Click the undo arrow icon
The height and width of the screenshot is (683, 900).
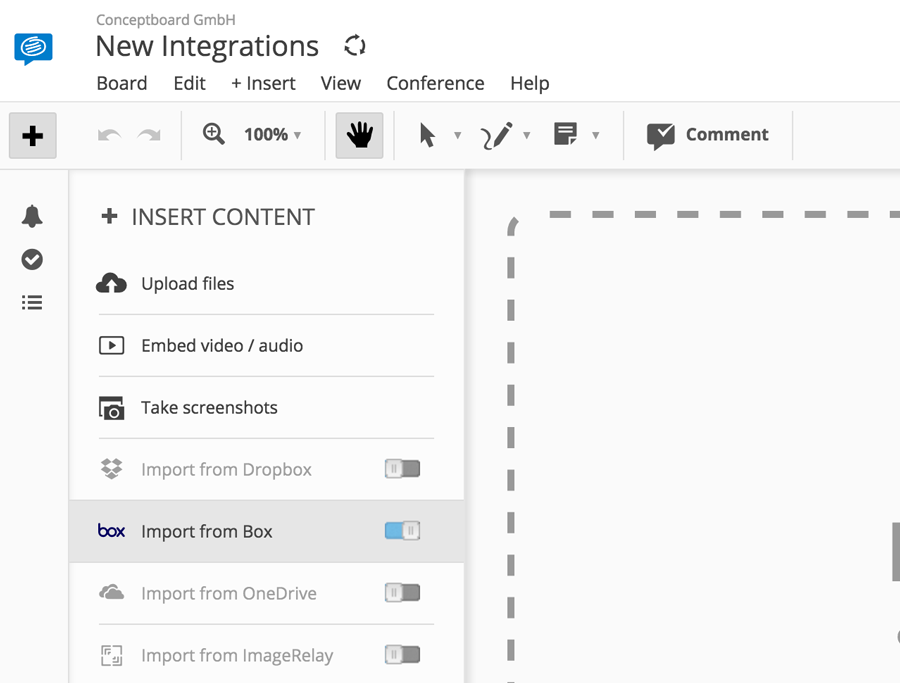coord(110,135)
